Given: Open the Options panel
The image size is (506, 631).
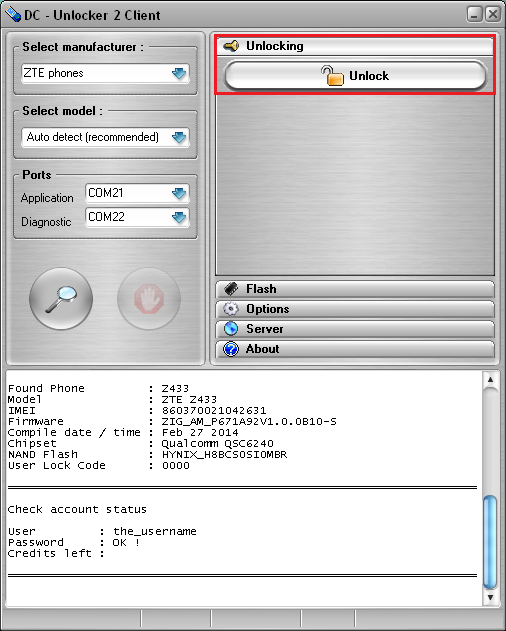Looking at the screenshot, I should pos(355,309).
